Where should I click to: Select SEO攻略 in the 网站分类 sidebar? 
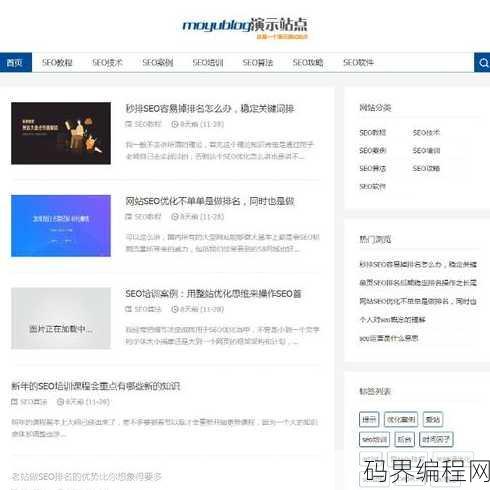coord(426,169)
